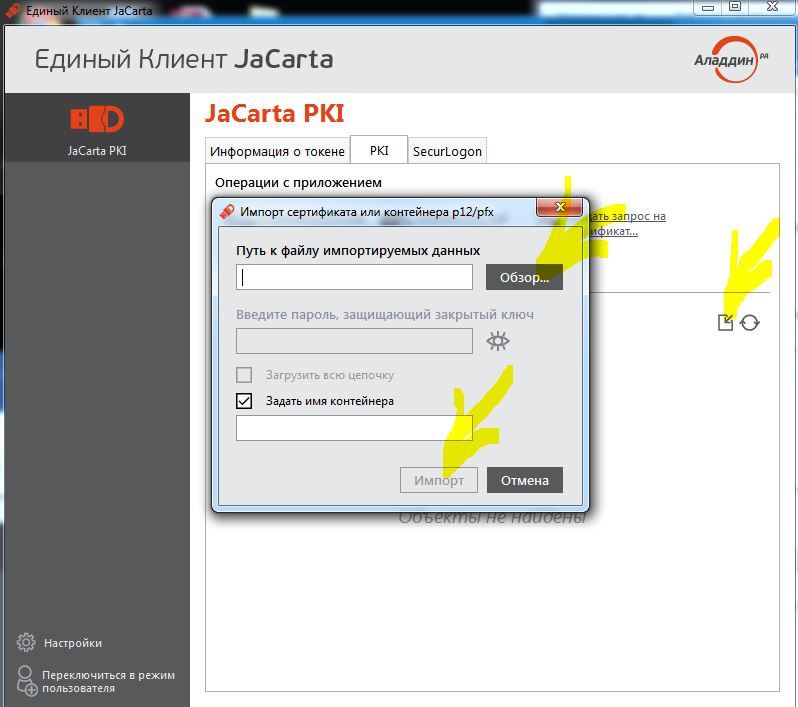Focus the container name field
Screen dimensions: 798x707
coord(354,428)
